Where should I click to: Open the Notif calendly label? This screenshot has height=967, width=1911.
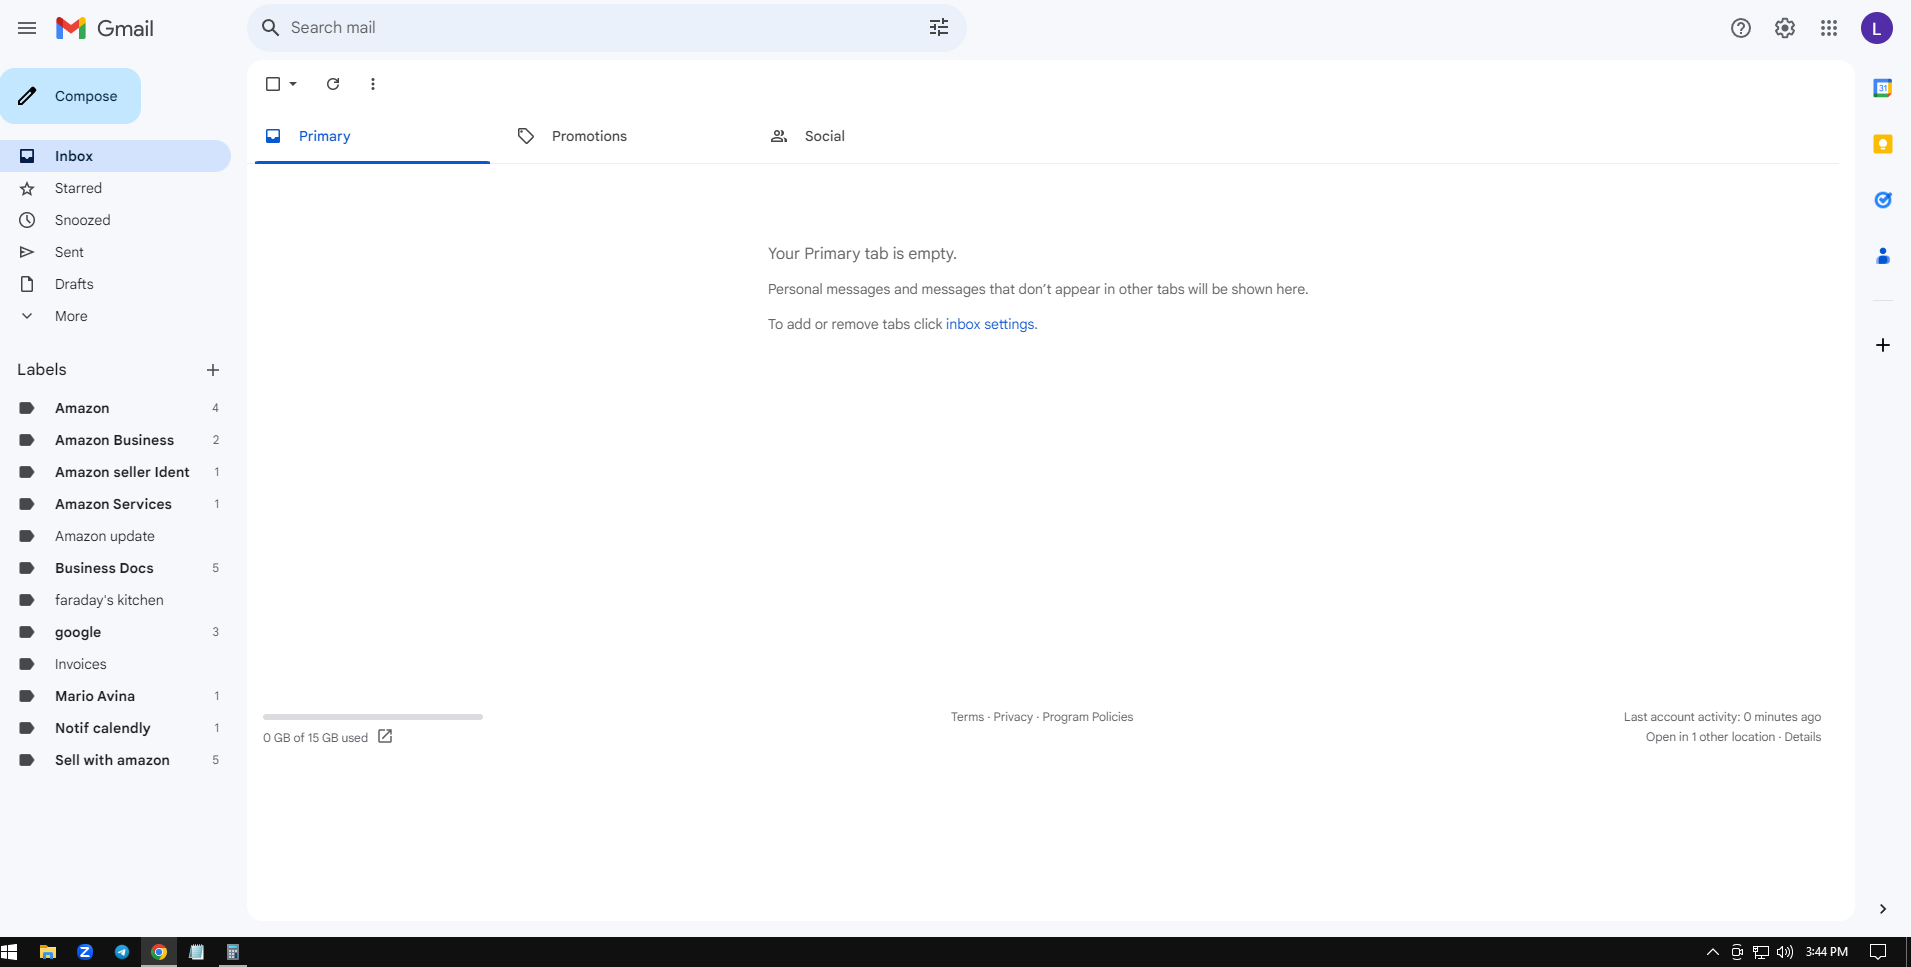(x=115, y=728)
